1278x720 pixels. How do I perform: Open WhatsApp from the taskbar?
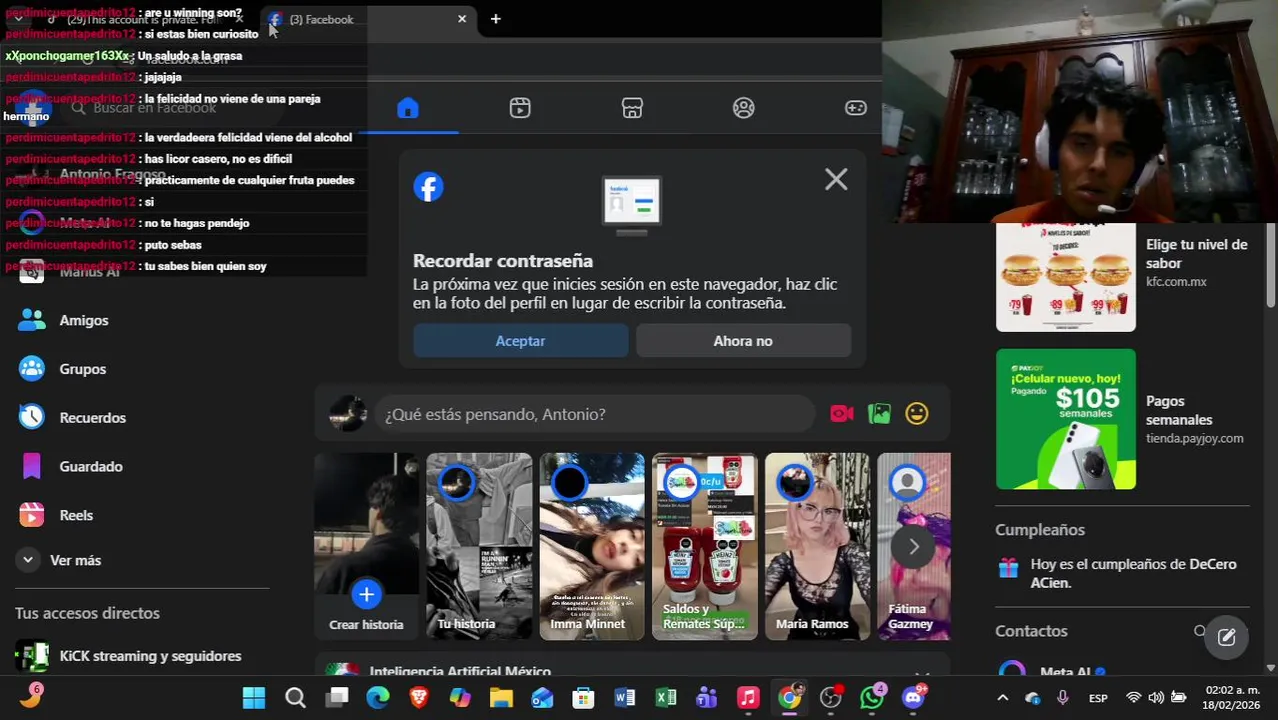pos(872,698)
